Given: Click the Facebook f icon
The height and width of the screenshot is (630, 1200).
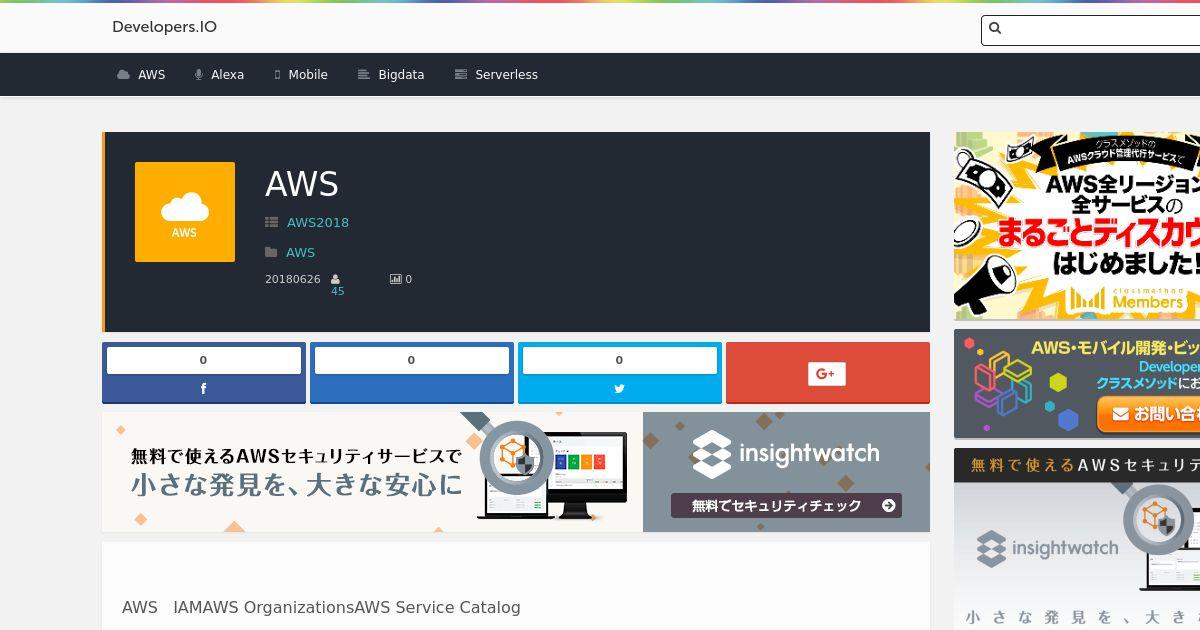Looking at the screenshot, I should click(x=204, y=389).
